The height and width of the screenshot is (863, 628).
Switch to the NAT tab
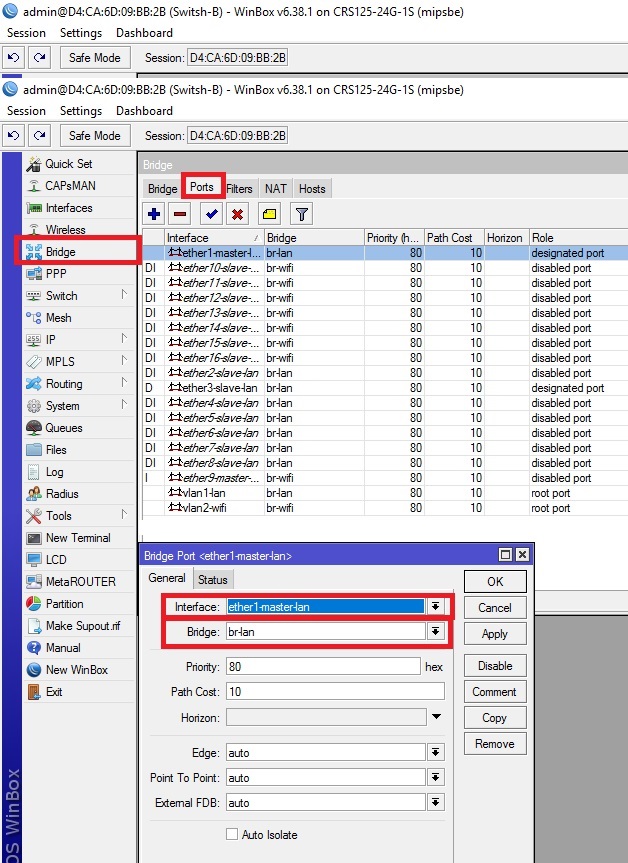point(275,189)
